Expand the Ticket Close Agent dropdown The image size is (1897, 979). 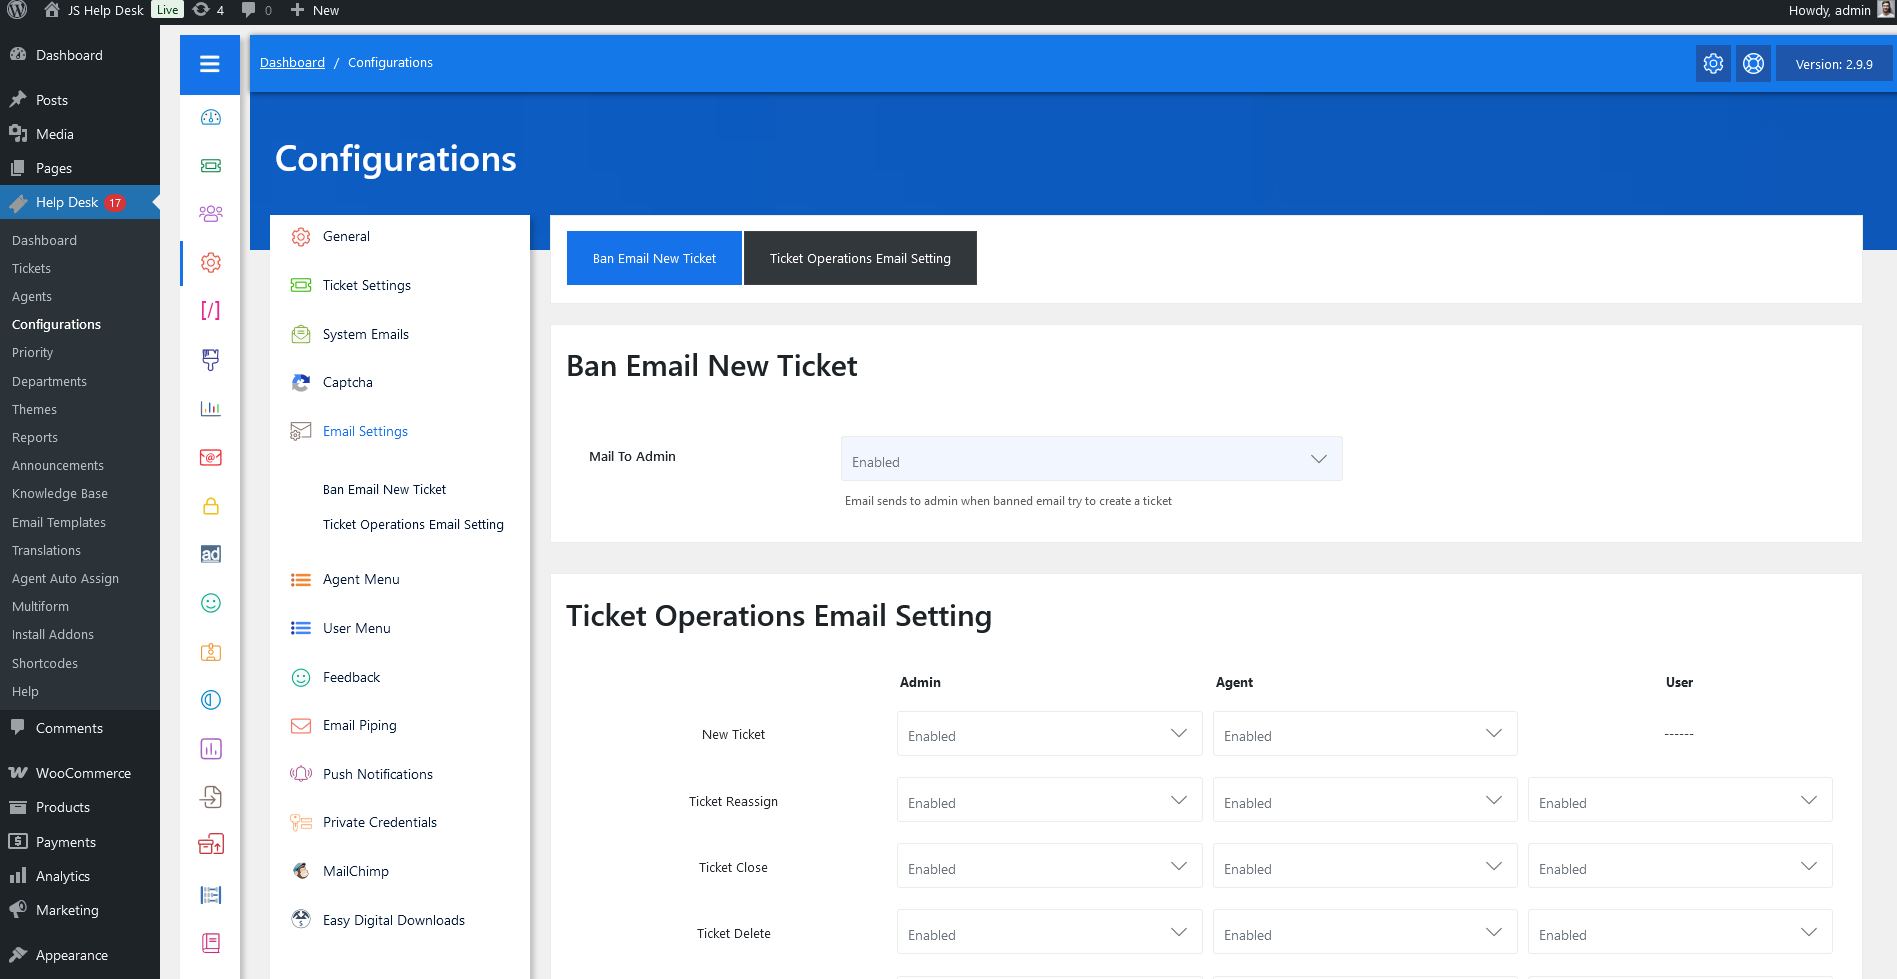[1364, 867]
